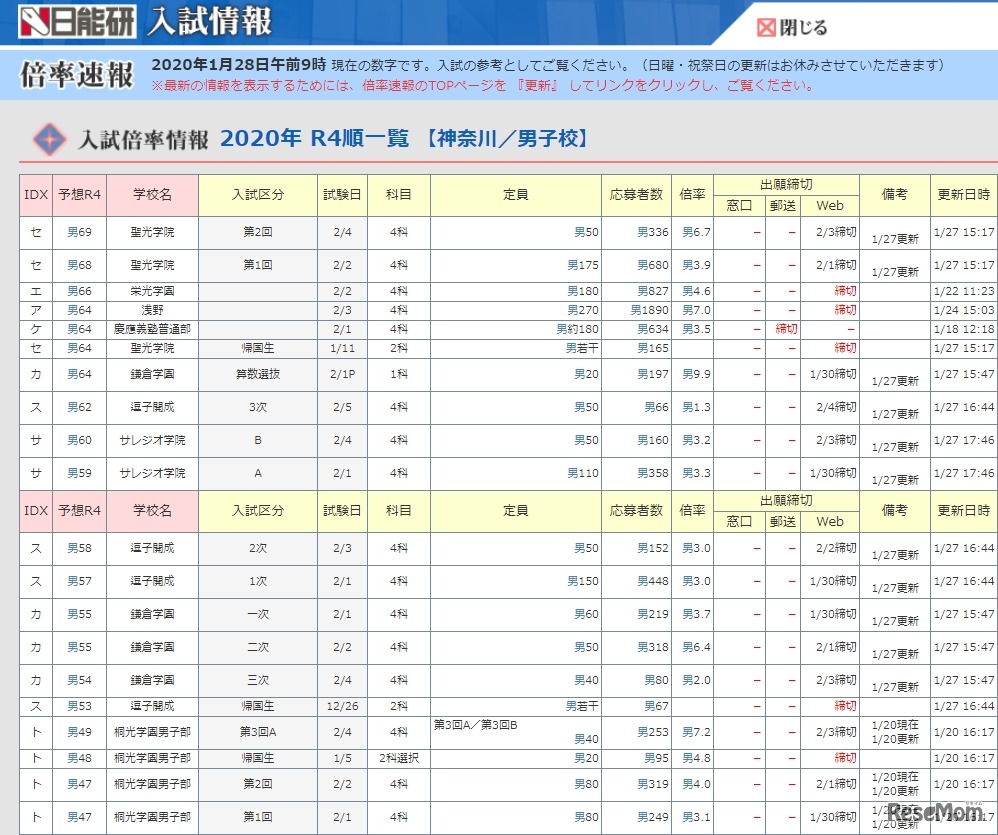This screenshot has width=998, height=835.
Task: Open 桐光学園男子部 in the 第3回A row
Action: point(152,732)
